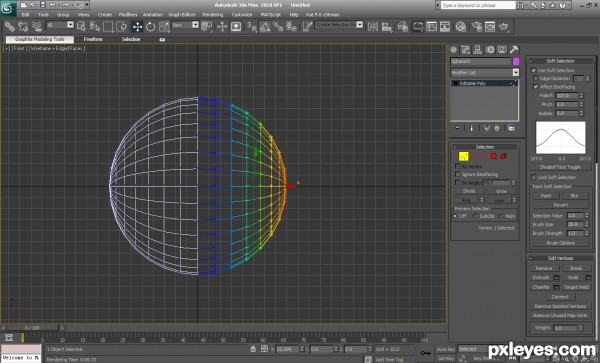Activate the Select Object tool
This screenshot has height=363, width=600.
tap(81, 26)
